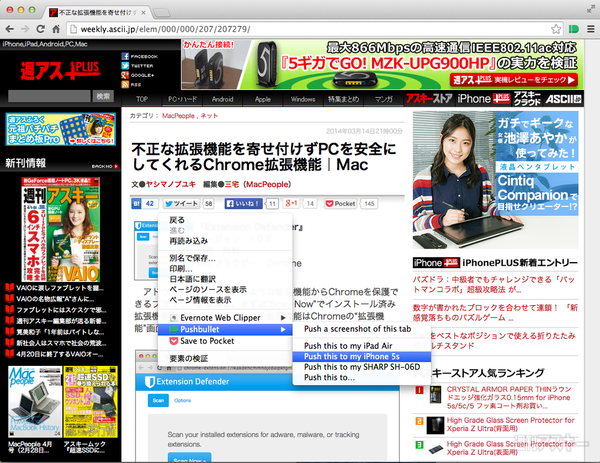Open the 週刊アスキー magazine cover
This screenshot has width=600, height=463.
(60, 229)
